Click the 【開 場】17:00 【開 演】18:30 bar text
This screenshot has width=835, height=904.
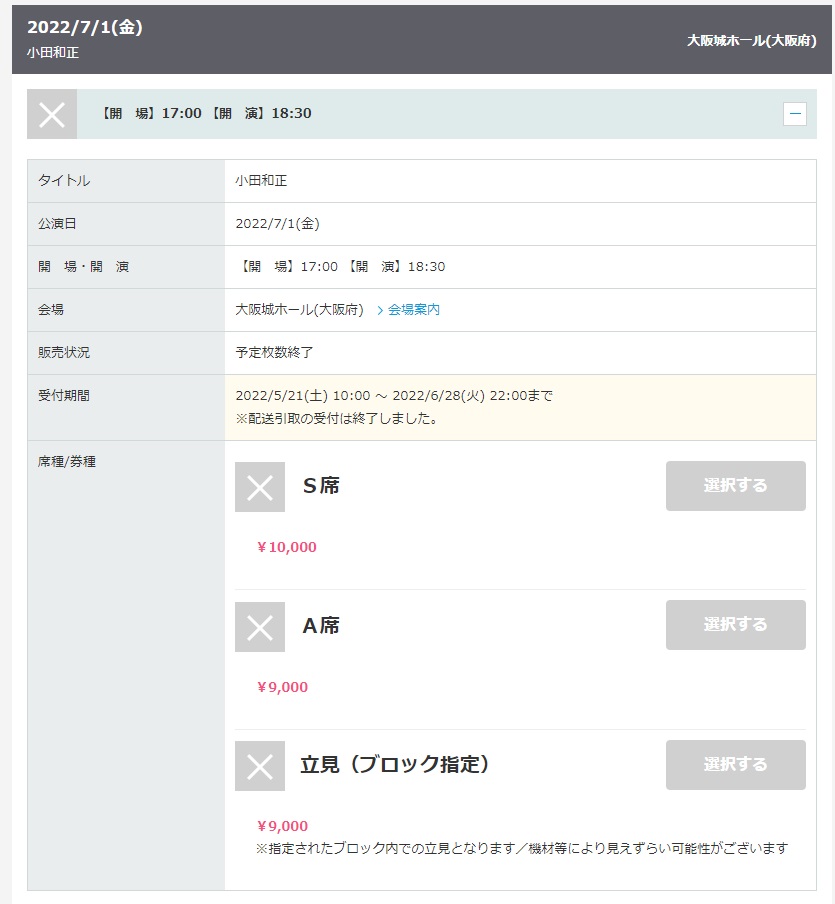click(206, 113)
